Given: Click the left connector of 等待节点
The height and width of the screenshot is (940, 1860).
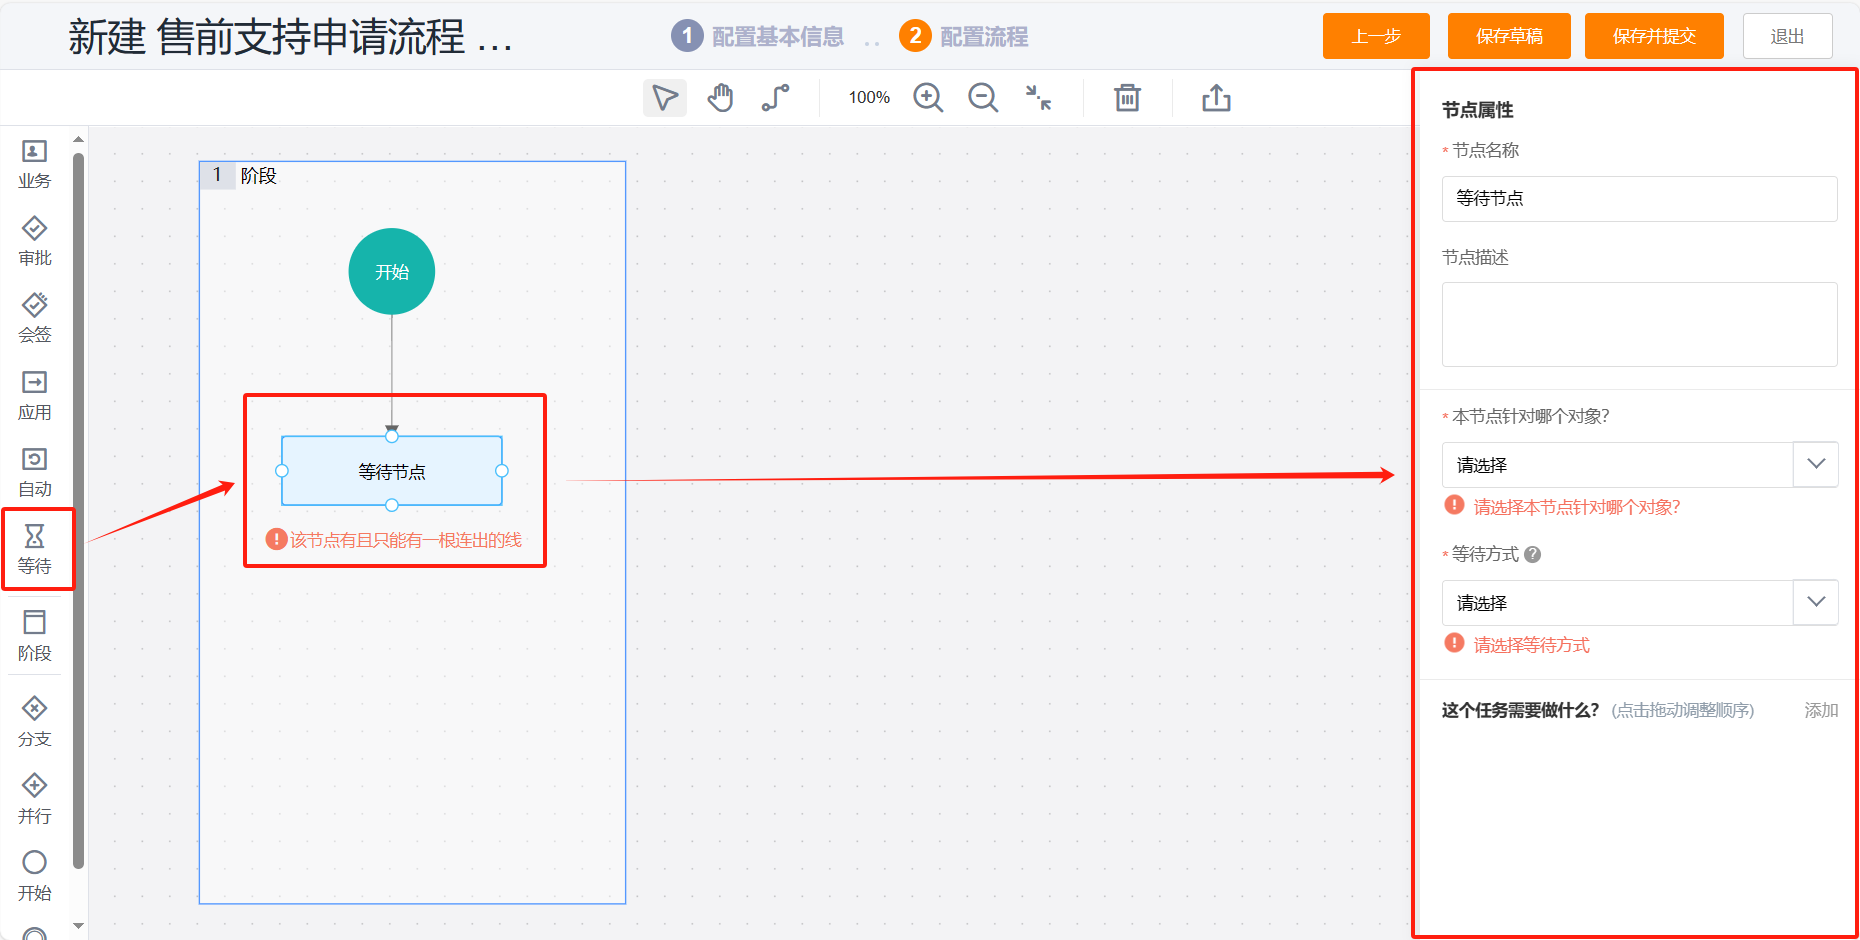Looking at the screenshot, I should (282, 471).
